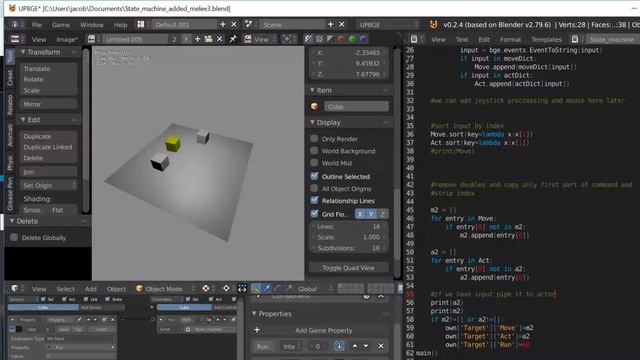Click the Join button
This screenshot has height=360, width=640.
coord(48,172)
